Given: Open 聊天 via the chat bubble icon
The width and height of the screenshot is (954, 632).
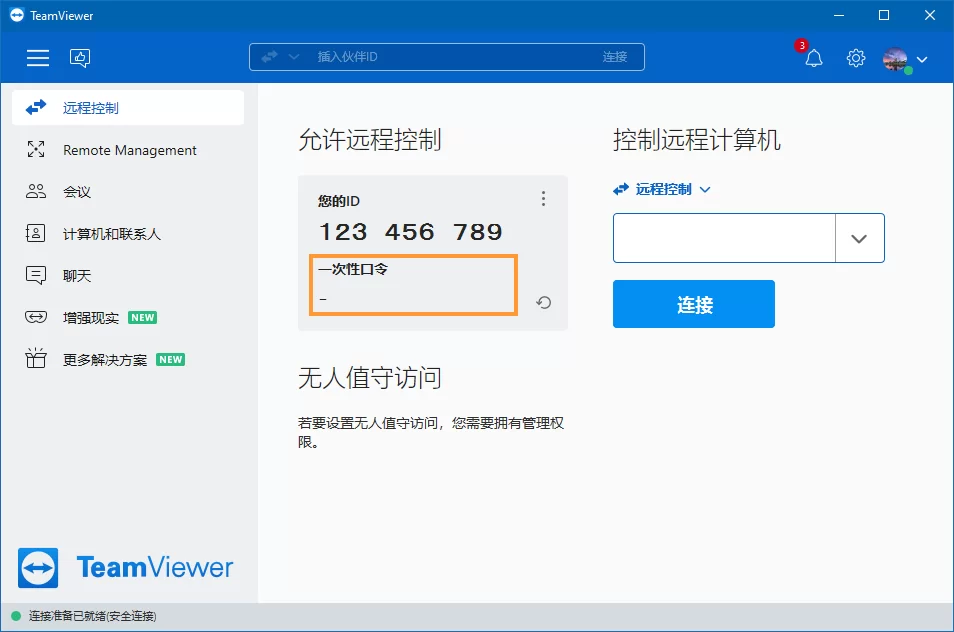Looking at the screenshot, I should pos(35,276).
